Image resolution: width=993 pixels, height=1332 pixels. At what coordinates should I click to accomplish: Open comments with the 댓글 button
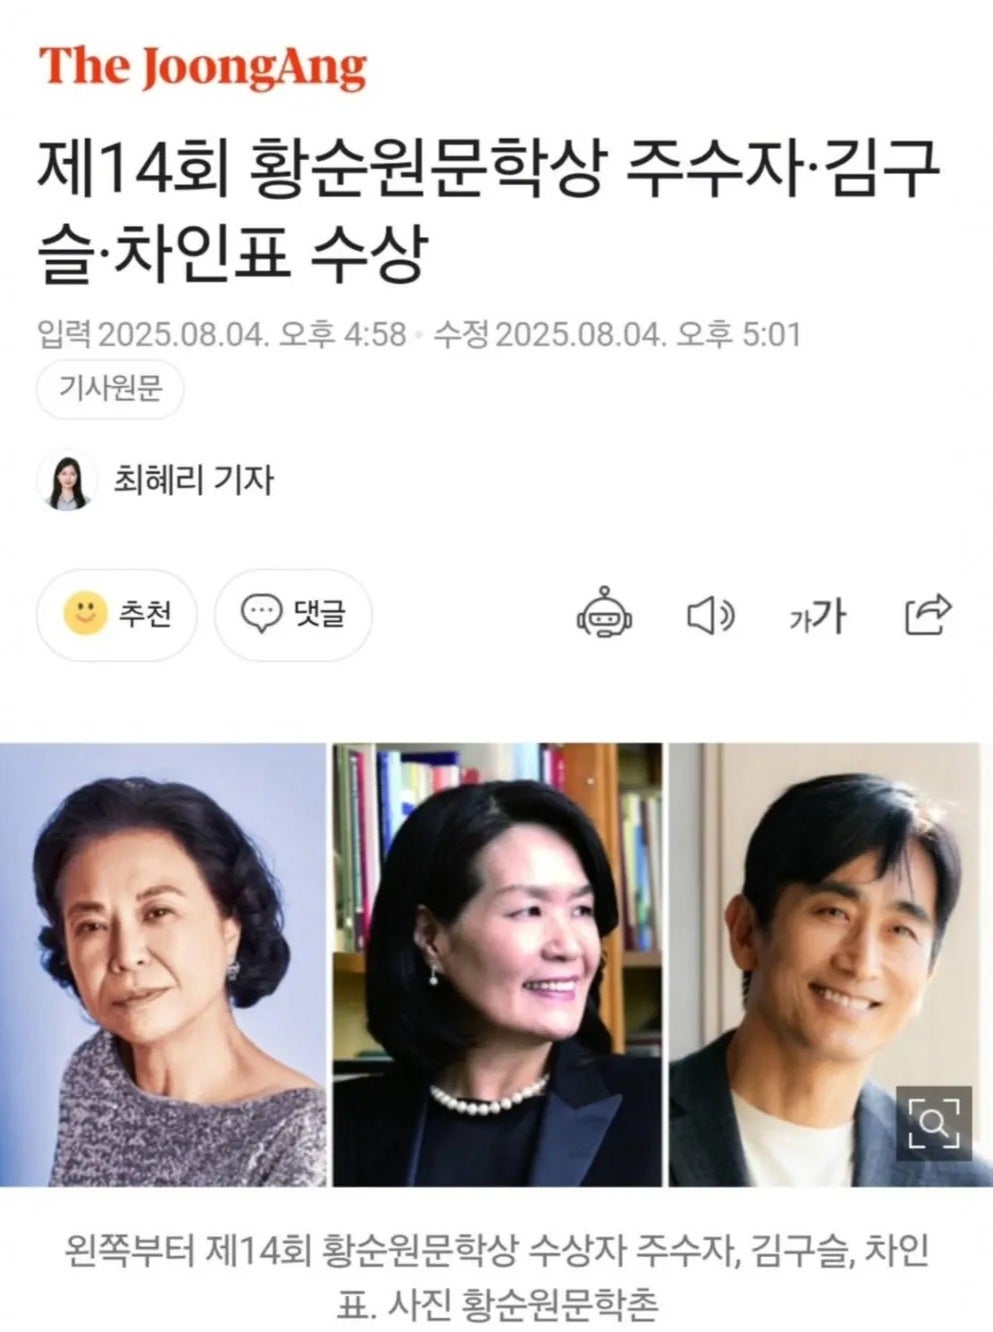pos(294,615)
